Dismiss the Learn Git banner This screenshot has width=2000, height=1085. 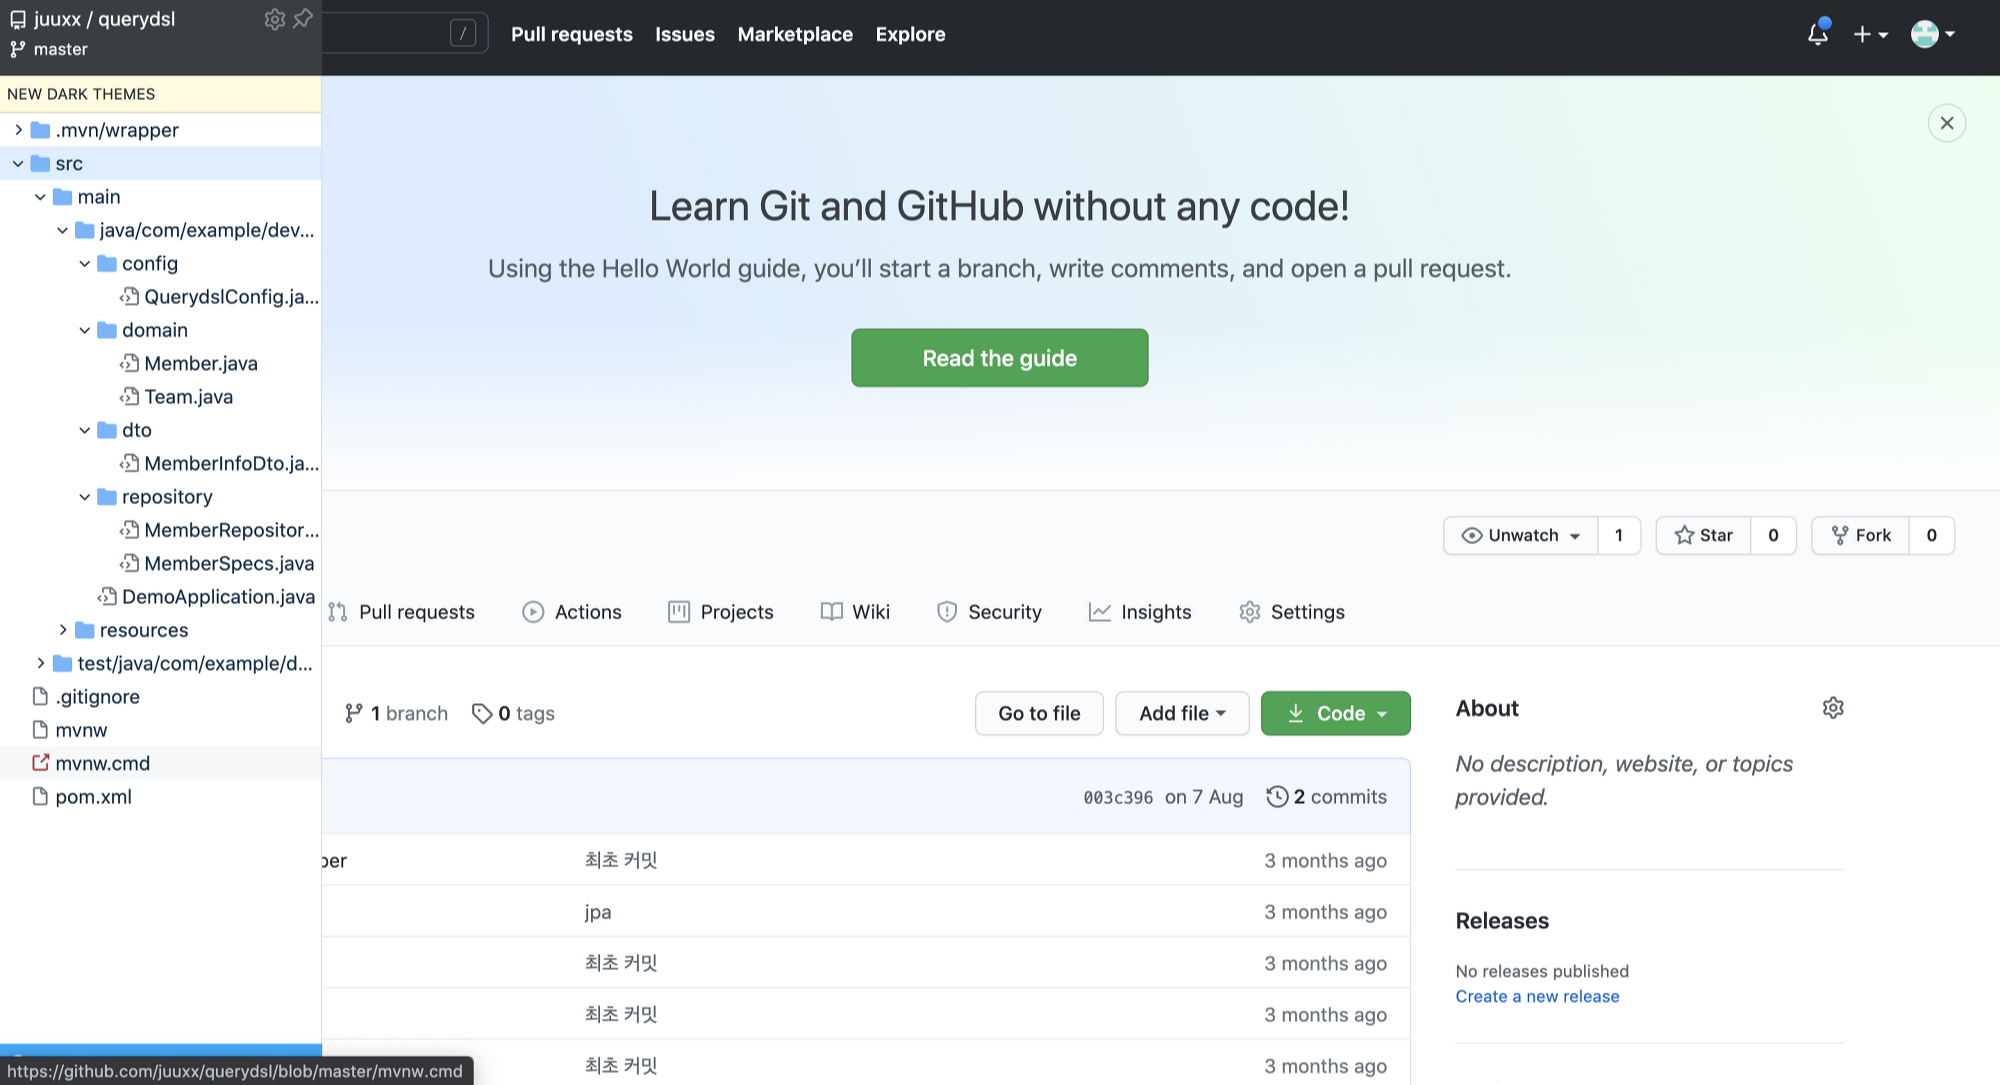[1946, 123]
